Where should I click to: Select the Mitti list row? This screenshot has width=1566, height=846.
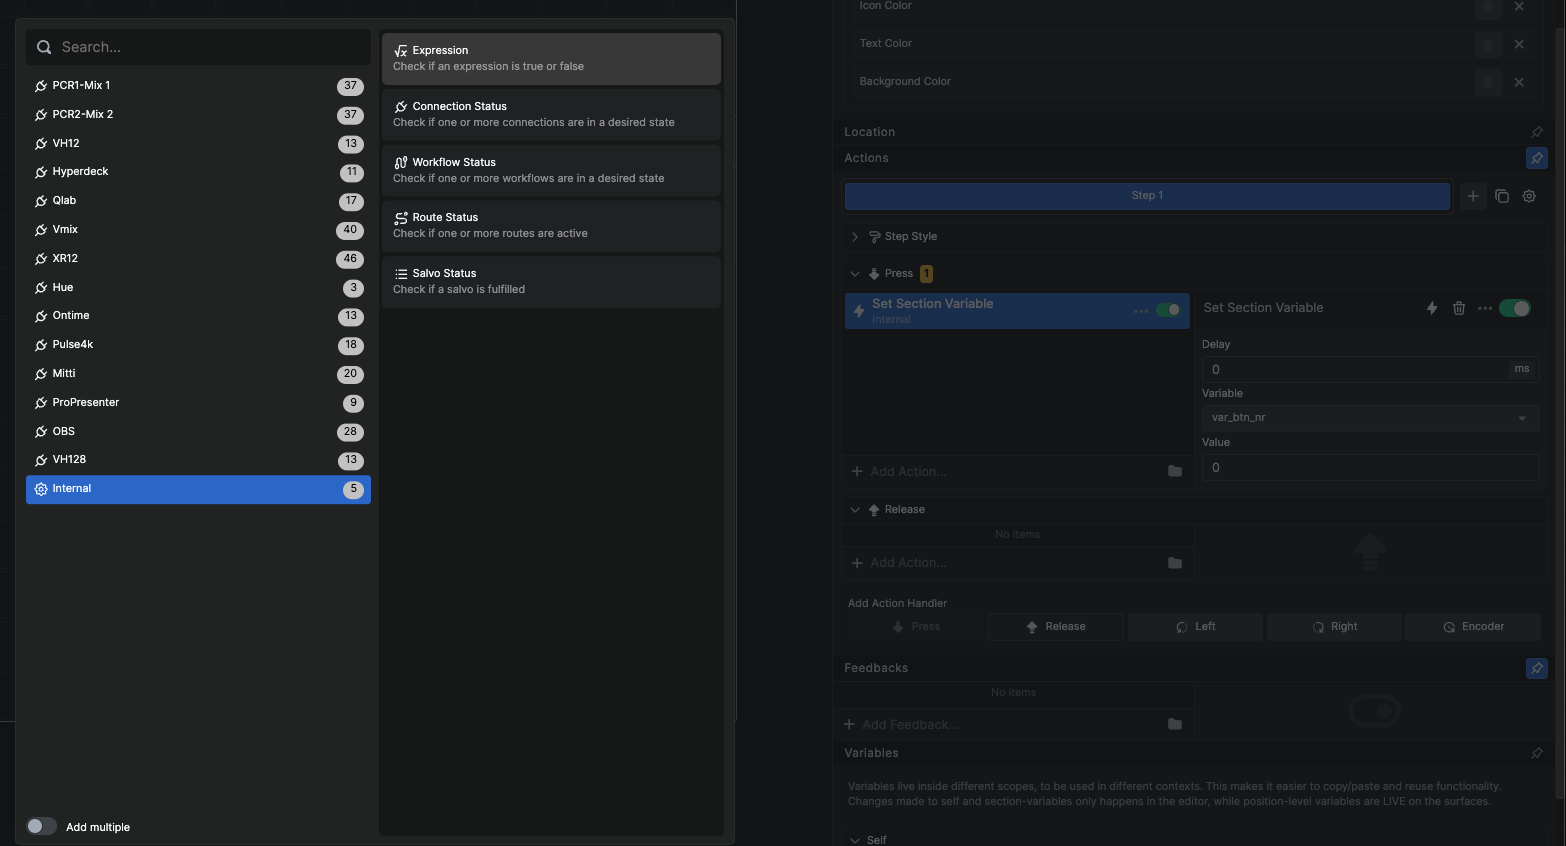click(x=198, y=374)
